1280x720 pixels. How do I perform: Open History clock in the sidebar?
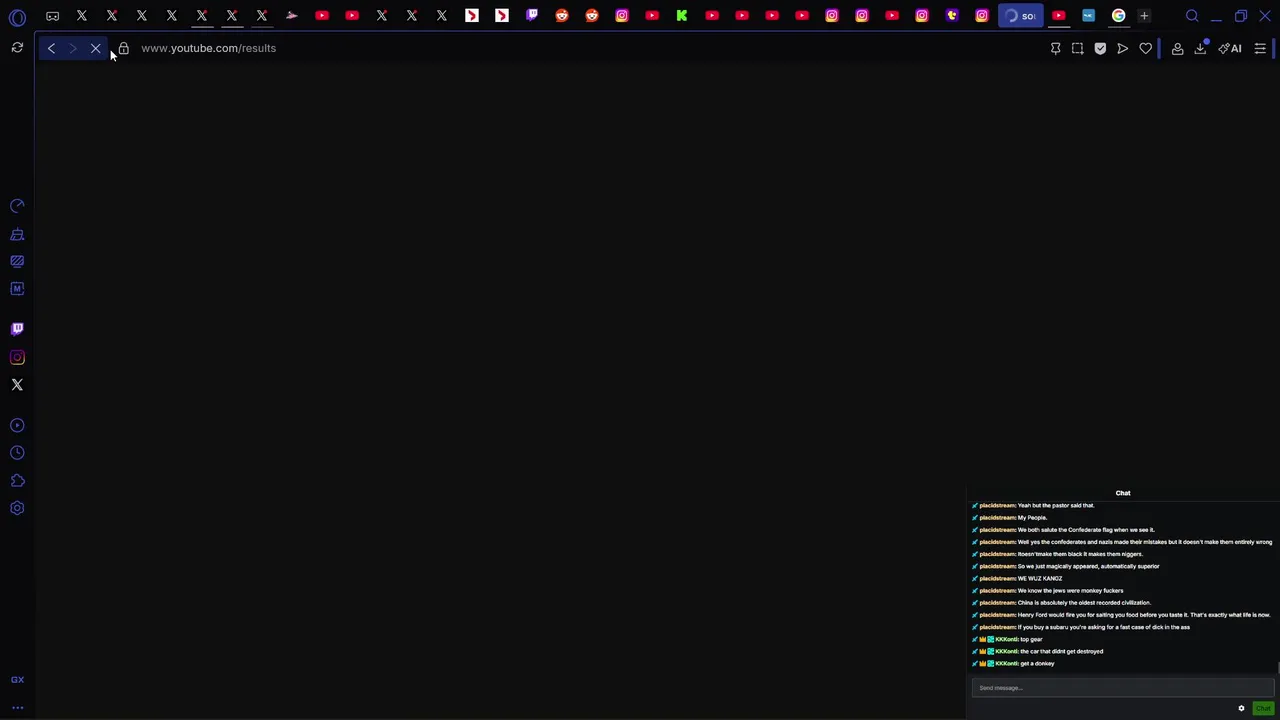click(17, 453)
